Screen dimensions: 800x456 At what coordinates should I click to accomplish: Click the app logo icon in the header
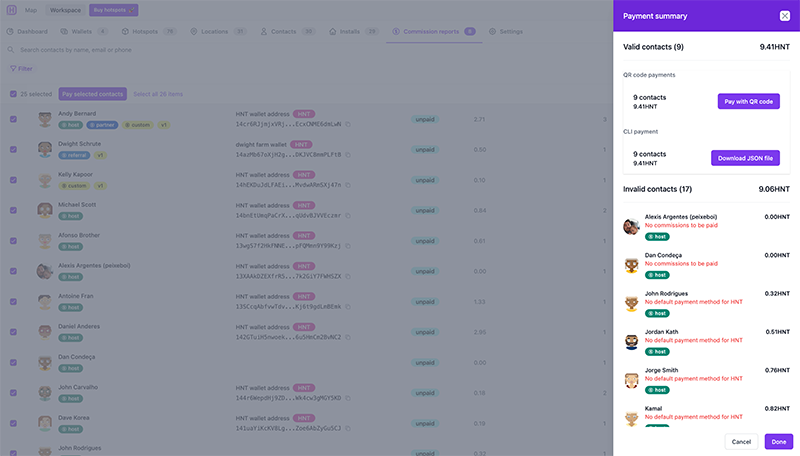point(12,10)
